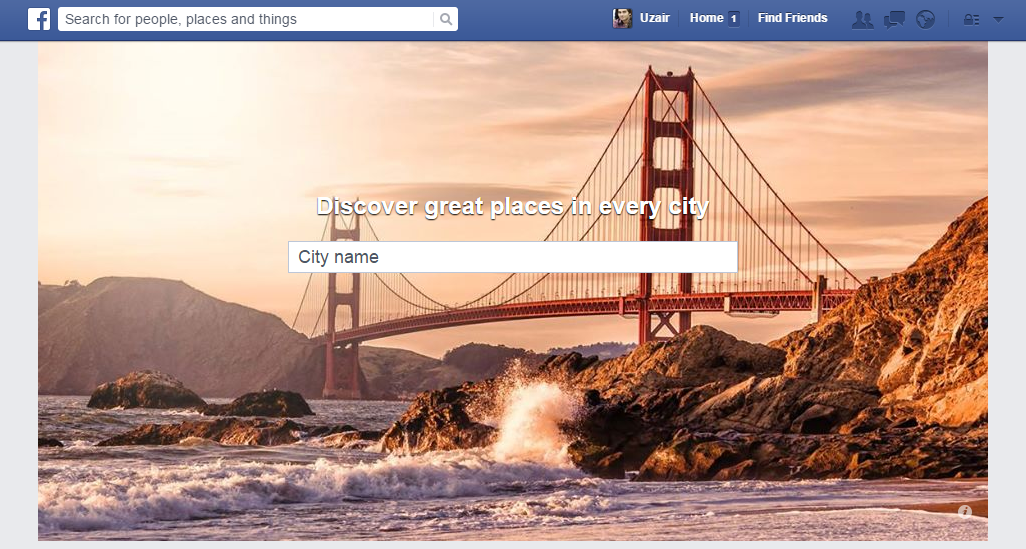
Task: Open the friend requests icon
Action: [x=862, y=19]
